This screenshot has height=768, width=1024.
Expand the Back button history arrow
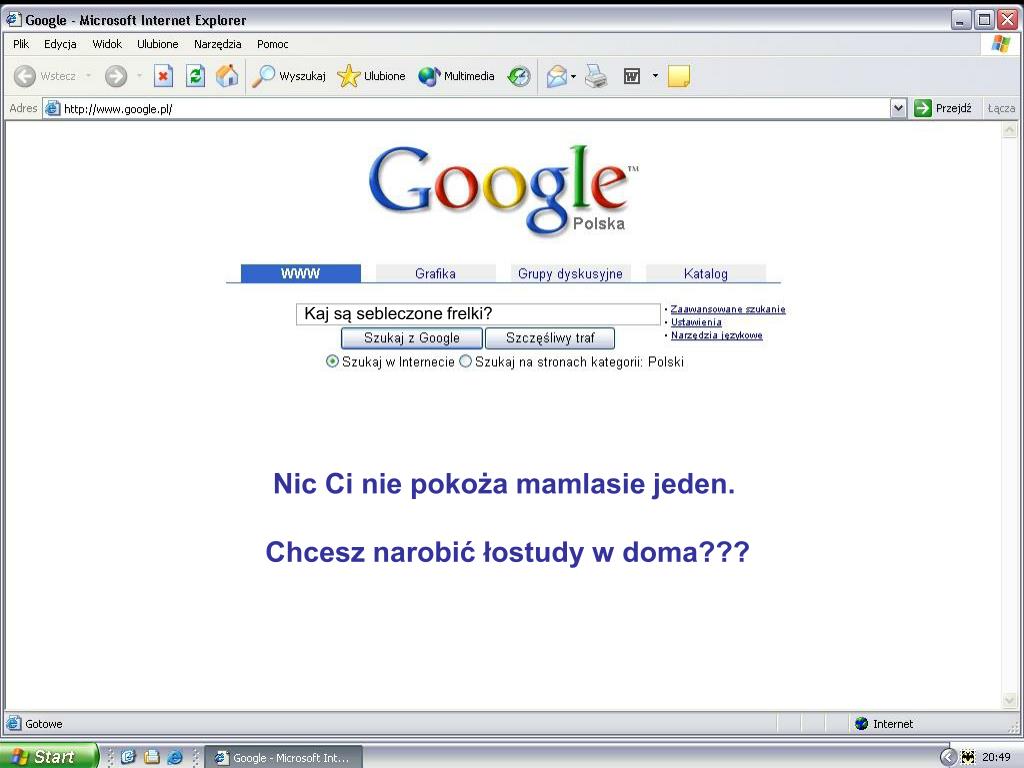tap(88, 76)
